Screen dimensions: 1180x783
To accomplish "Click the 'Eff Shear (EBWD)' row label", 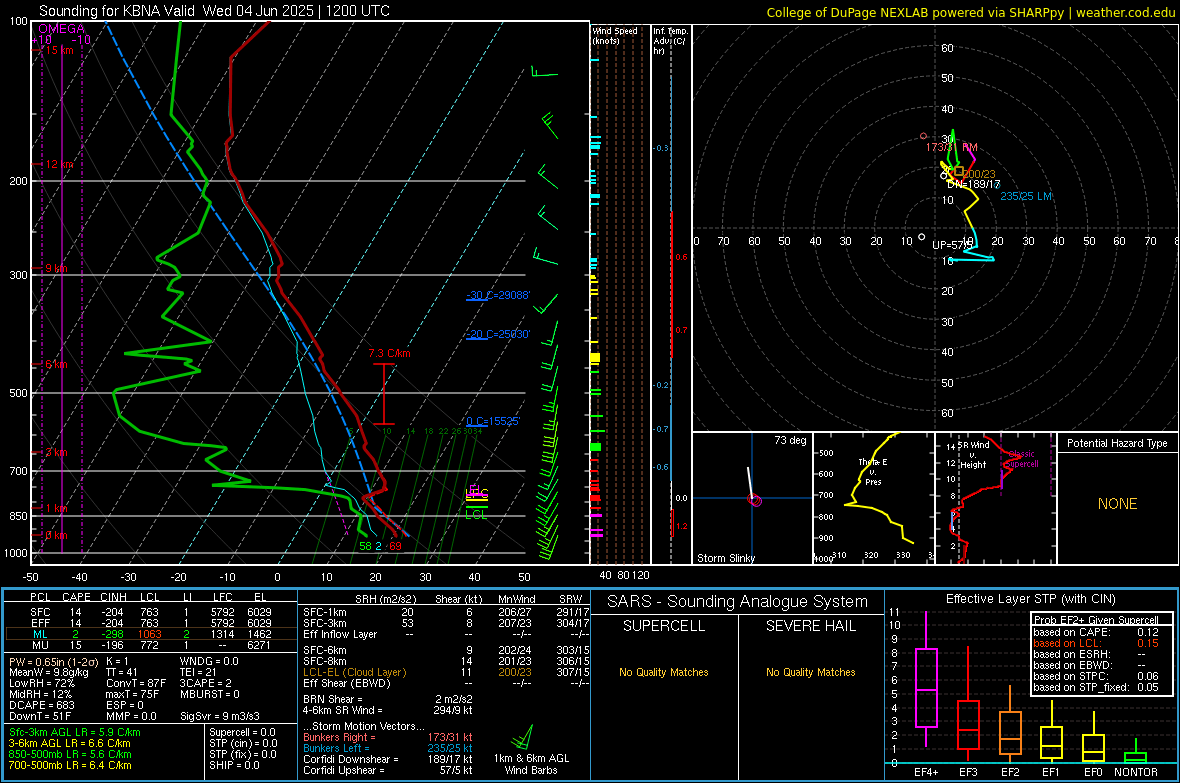I will click(x=347, y=684).
